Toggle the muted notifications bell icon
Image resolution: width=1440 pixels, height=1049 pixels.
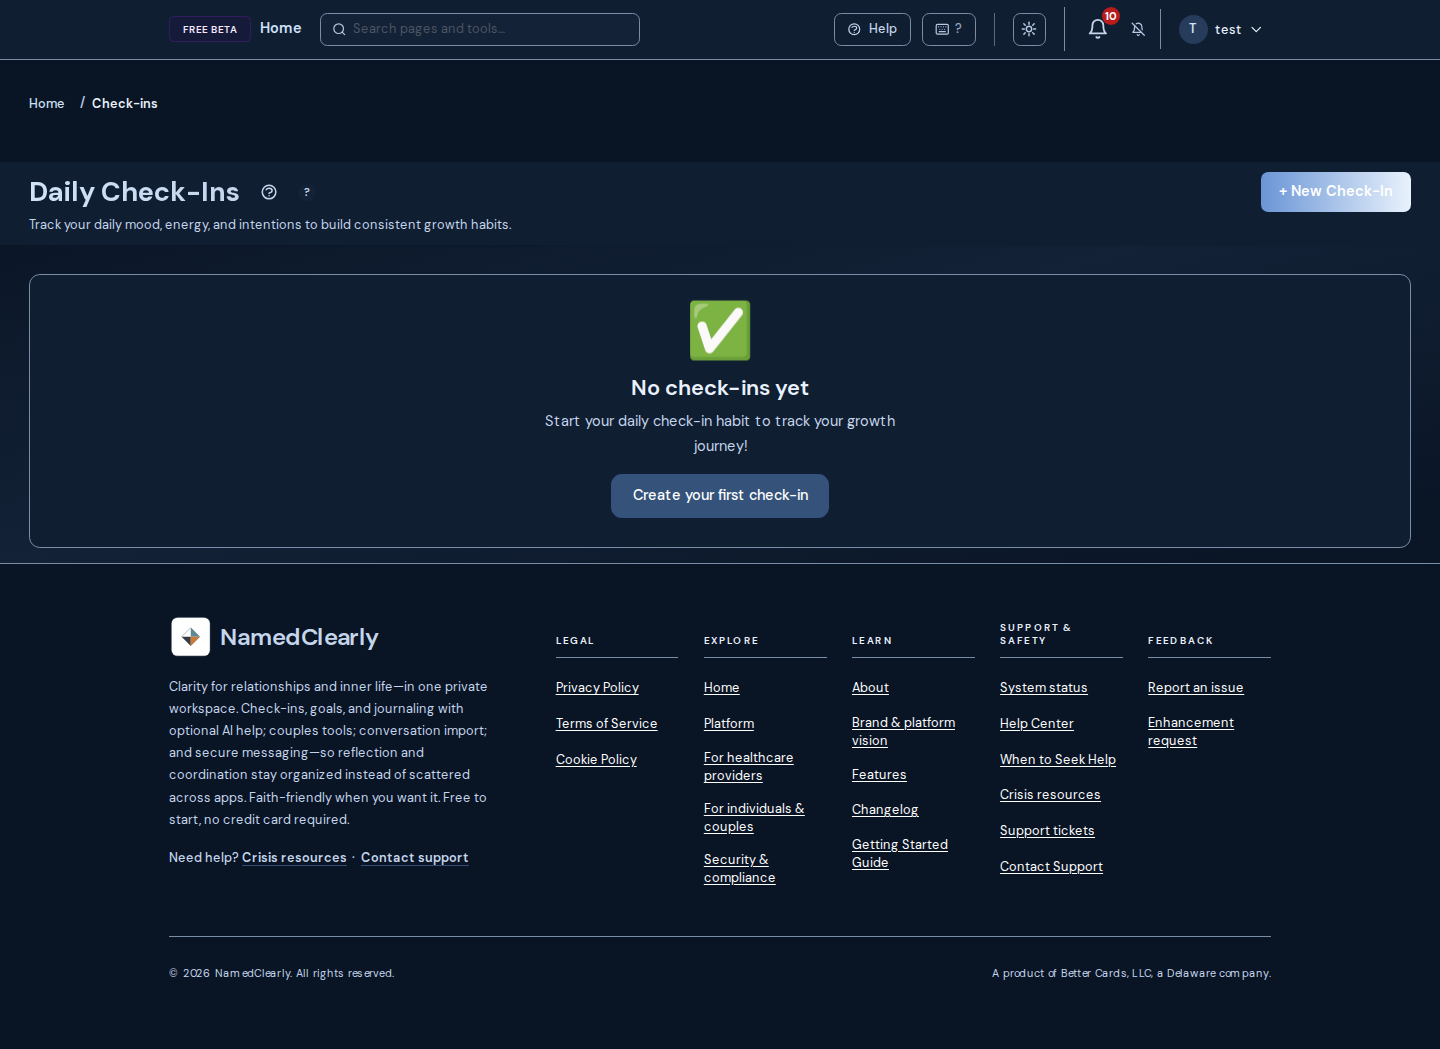(1138, 29)
